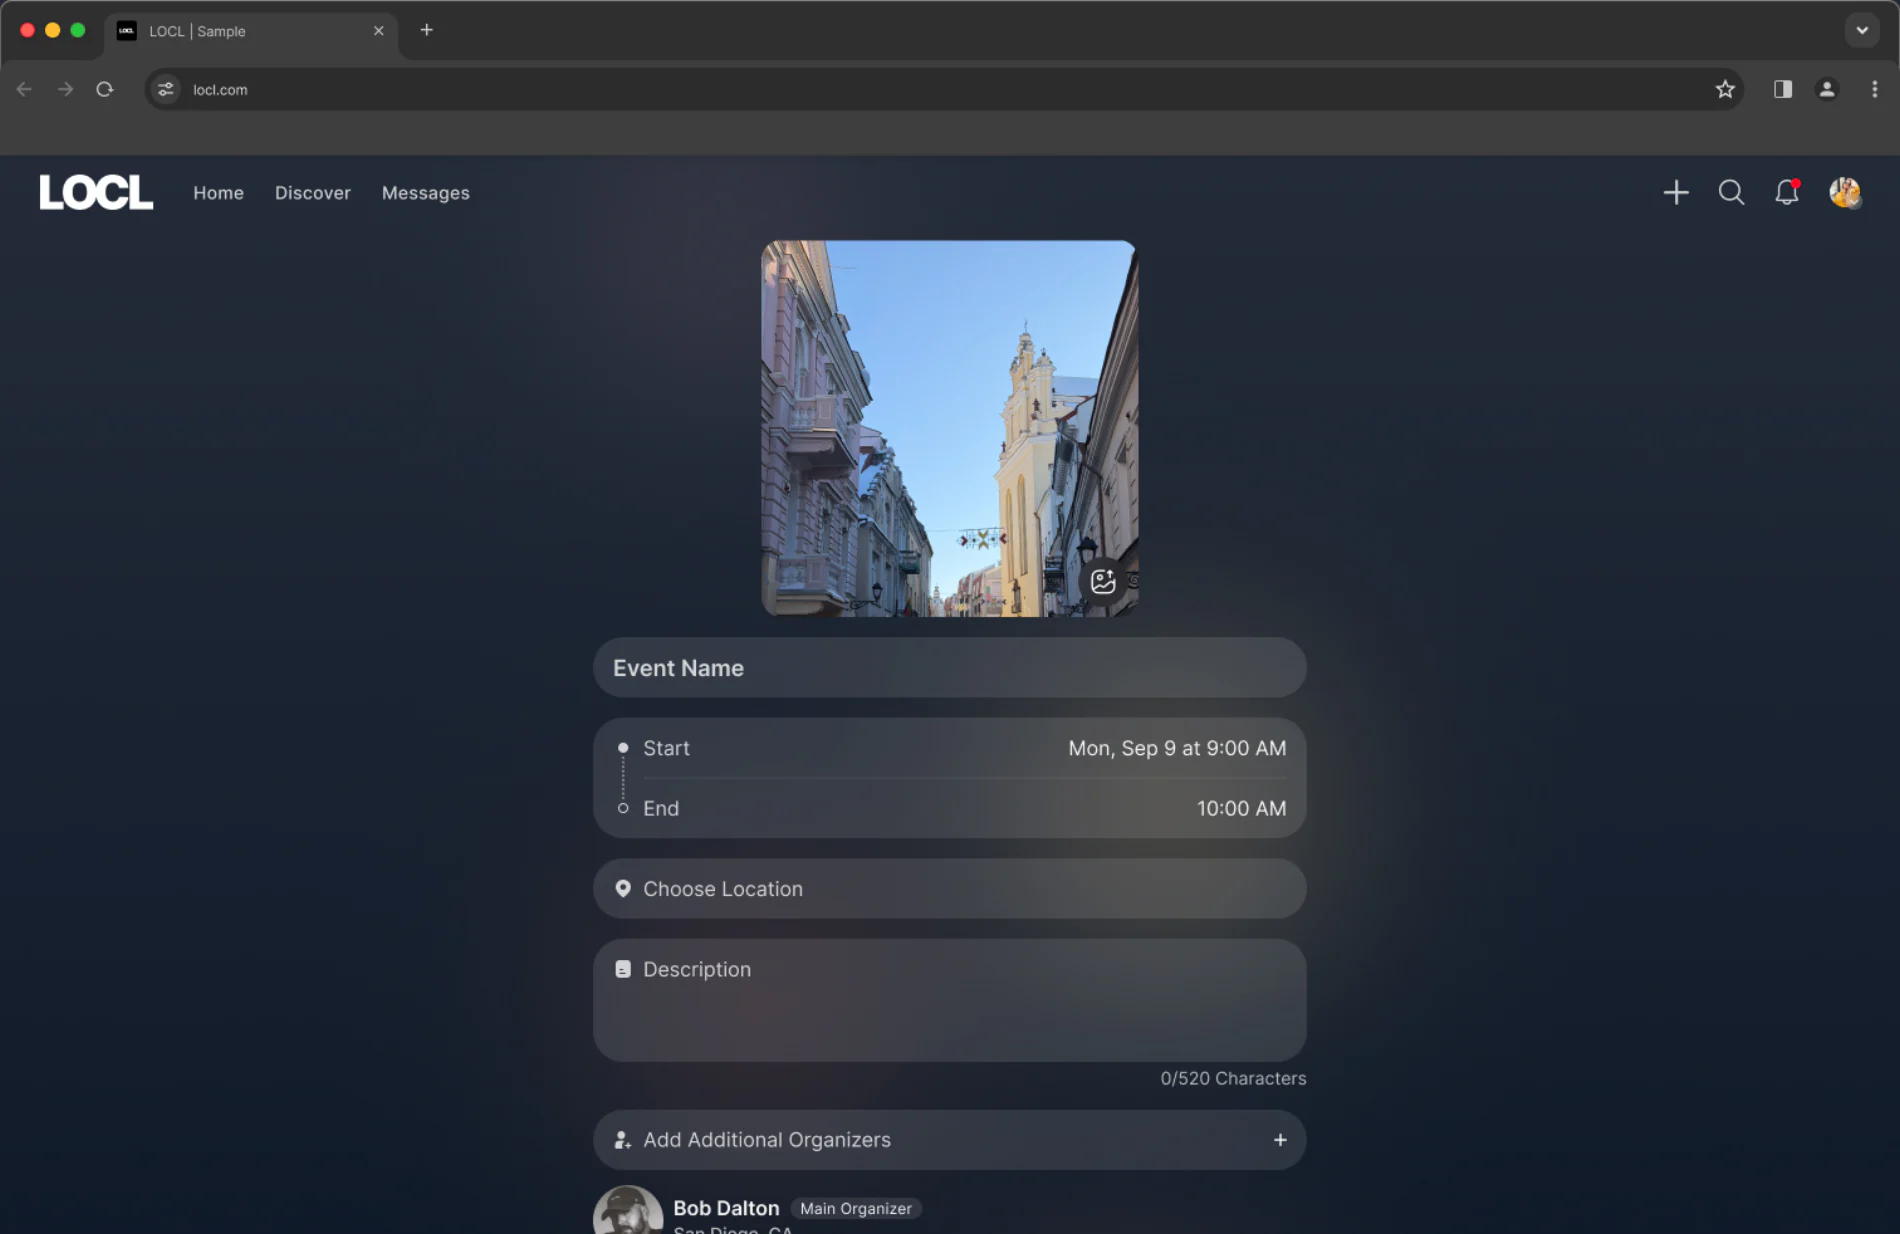Image resolution: width=1900 pixels, height=1234 pixels.
Task: Open the Chrome profile icon
Action: coord(1827,89)
